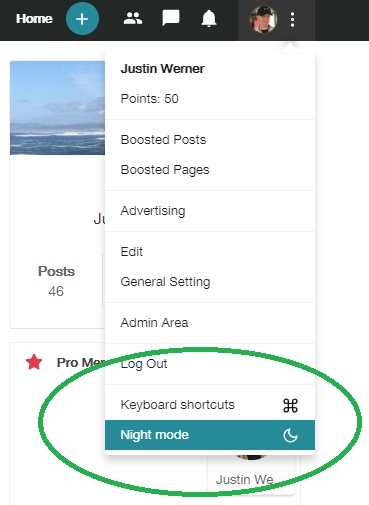Open the Advertising menu item
The height and width of the screenshot is (505, 369).
click(x=153, y=211)
